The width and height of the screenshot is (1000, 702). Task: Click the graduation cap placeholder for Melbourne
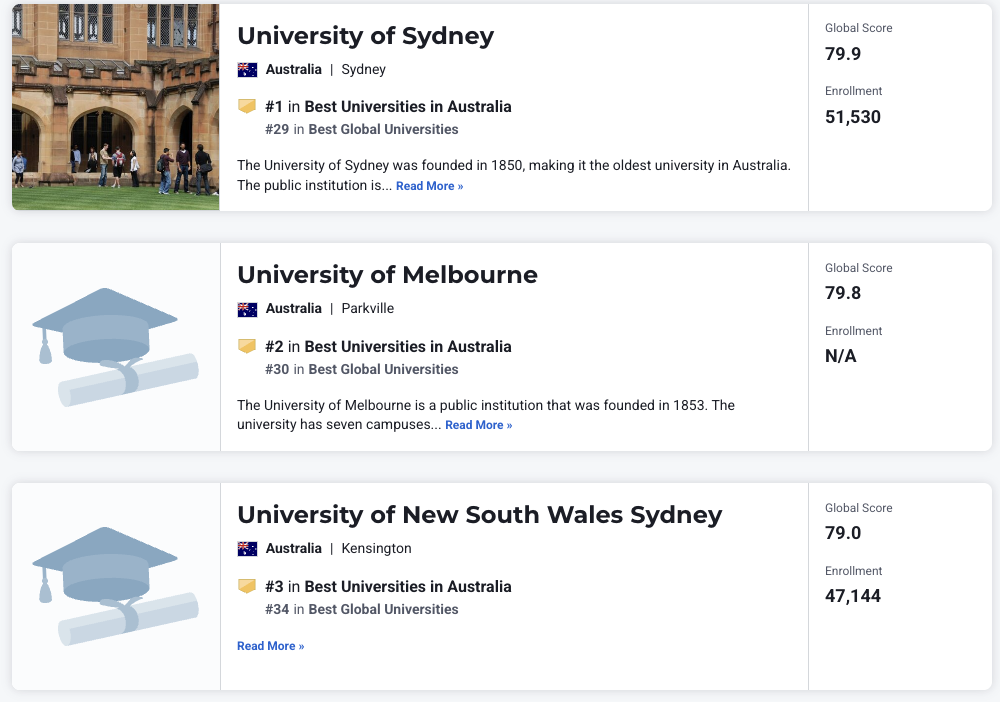115,346
